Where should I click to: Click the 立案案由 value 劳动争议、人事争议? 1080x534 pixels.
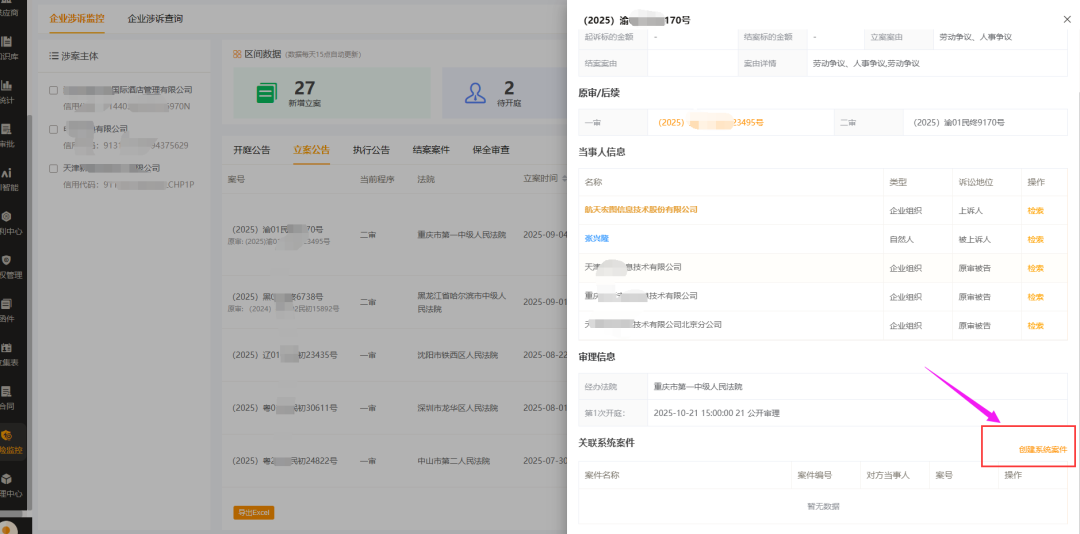pyautogui.click(x=975, y=37)
